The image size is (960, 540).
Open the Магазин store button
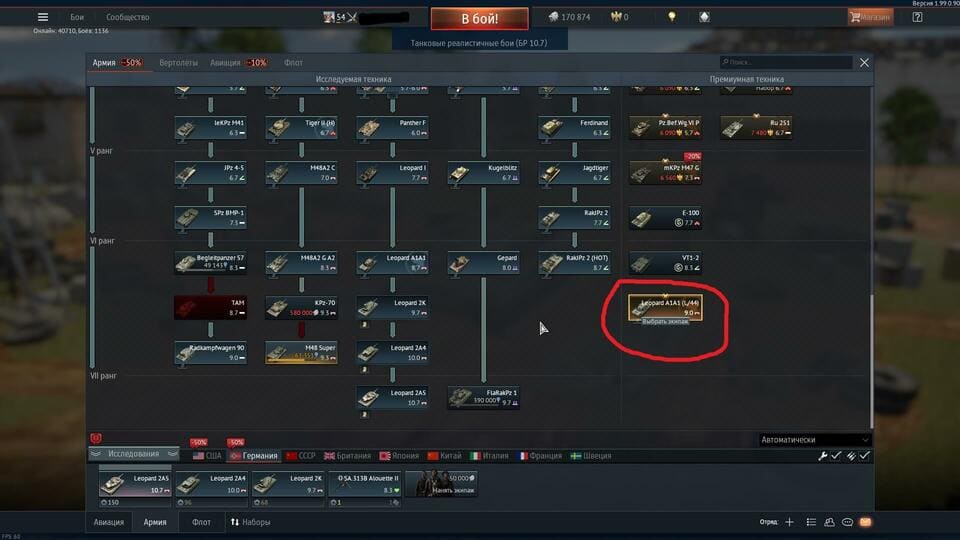pos(870,17)
